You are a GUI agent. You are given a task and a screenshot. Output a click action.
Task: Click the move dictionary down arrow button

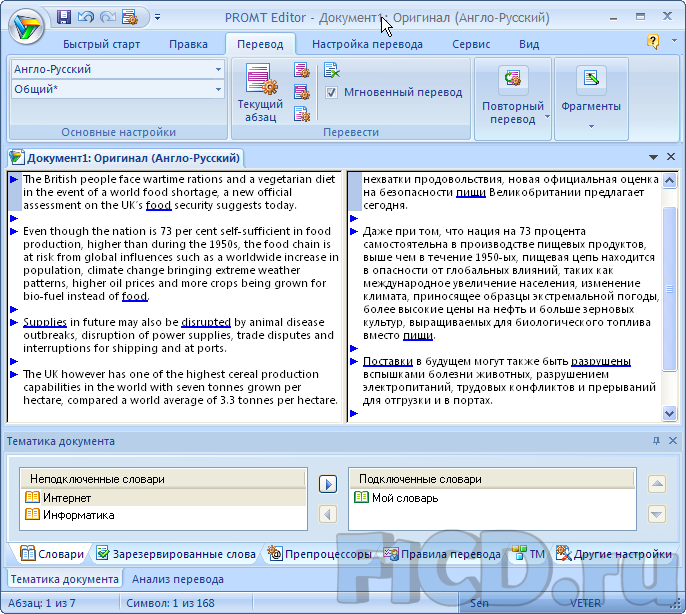pos(657,514)
